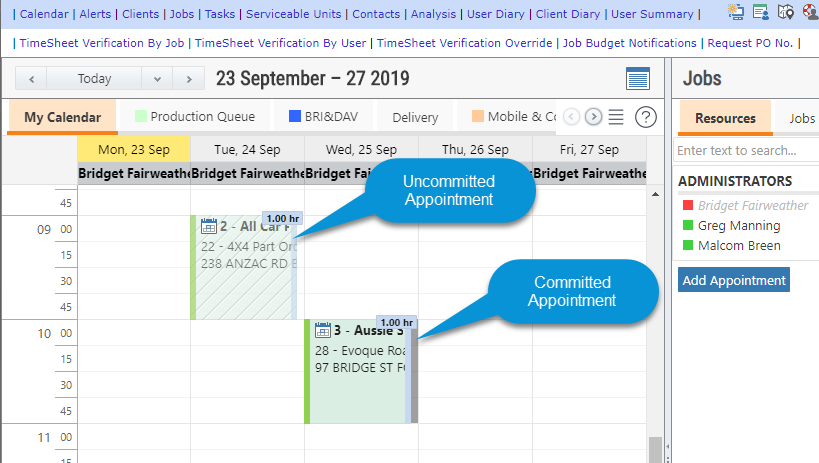
Task: Open the Client Diary link
Action: tap(568, 14)
